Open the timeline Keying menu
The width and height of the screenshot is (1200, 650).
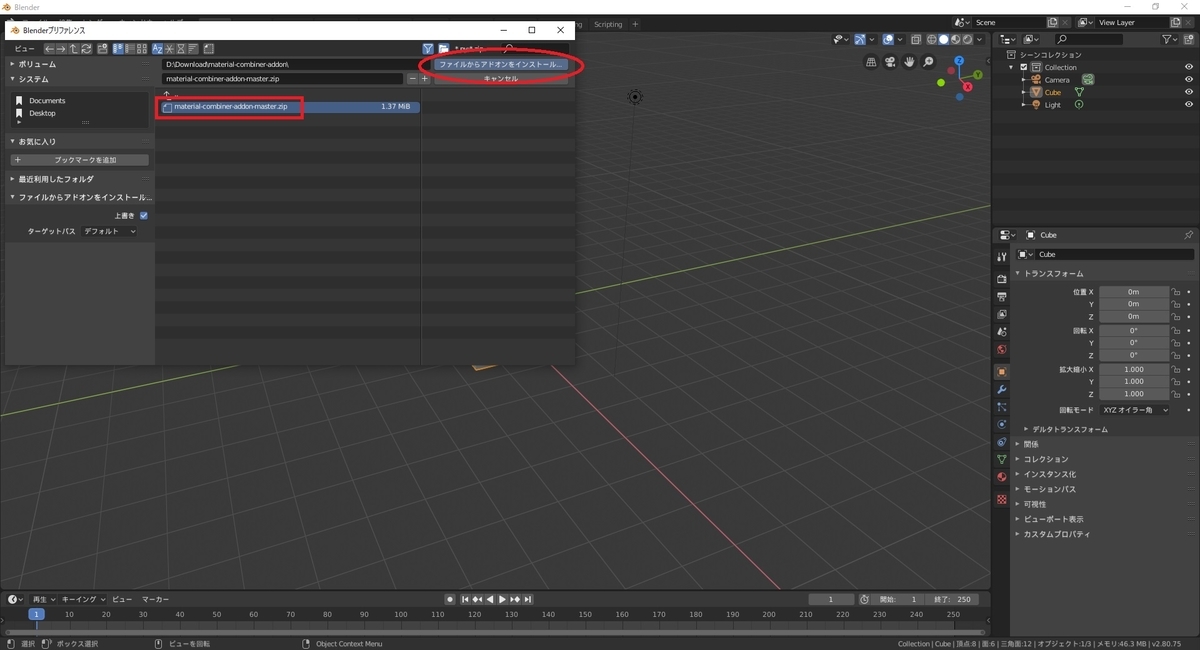coord(83,599)
